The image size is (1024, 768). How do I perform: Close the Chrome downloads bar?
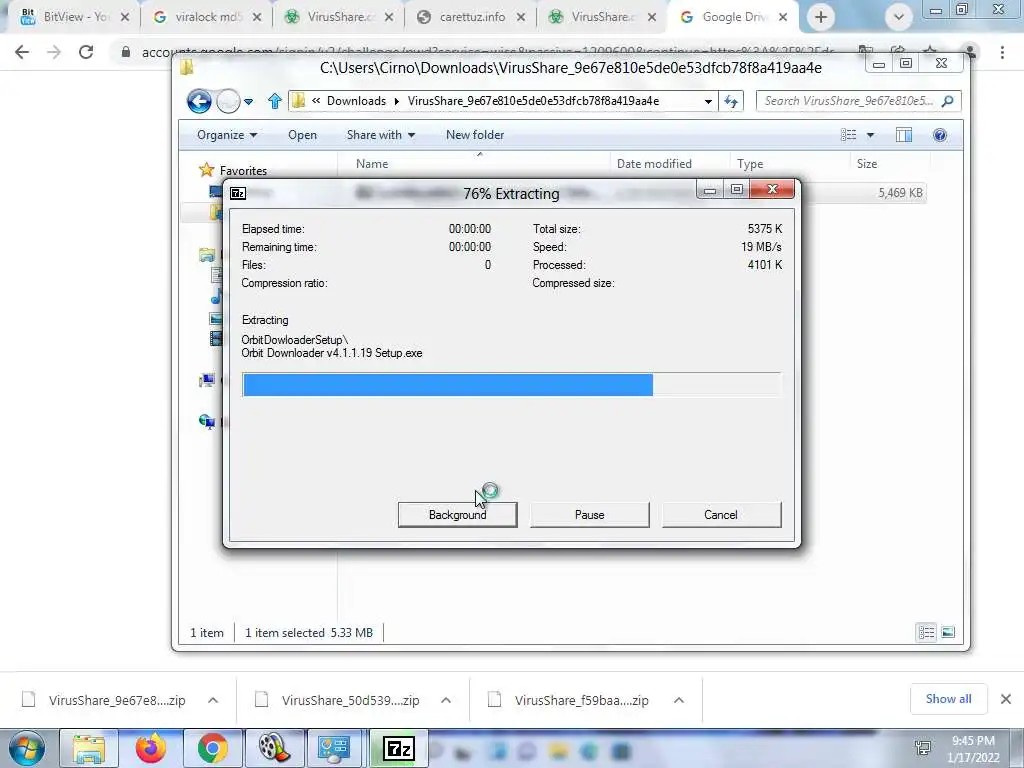(x=1006, y=699)
